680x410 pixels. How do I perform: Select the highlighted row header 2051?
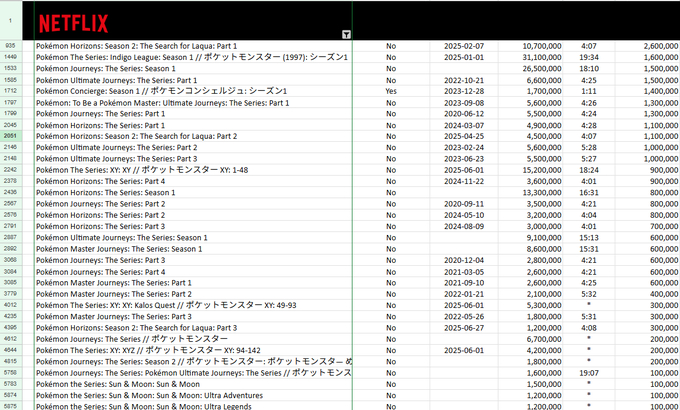[10, 136]
